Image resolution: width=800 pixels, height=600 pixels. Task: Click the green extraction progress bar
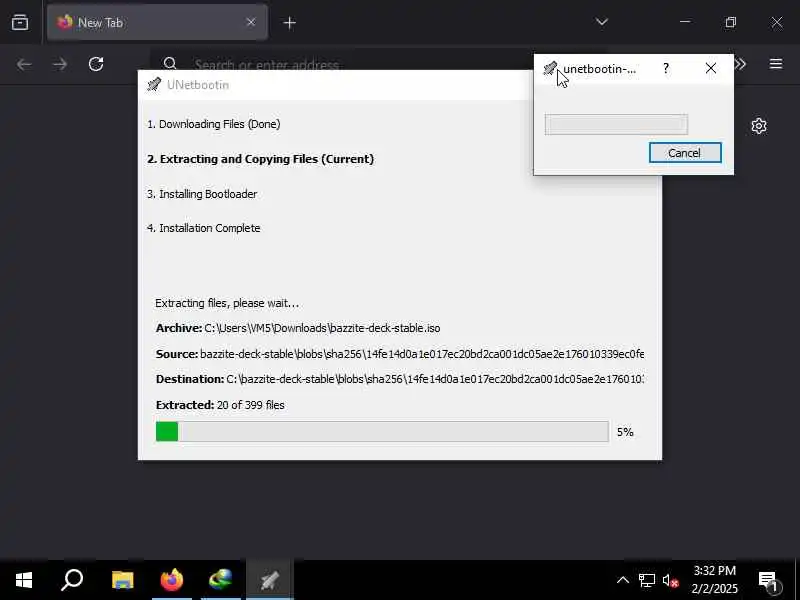tap(382, 432)
